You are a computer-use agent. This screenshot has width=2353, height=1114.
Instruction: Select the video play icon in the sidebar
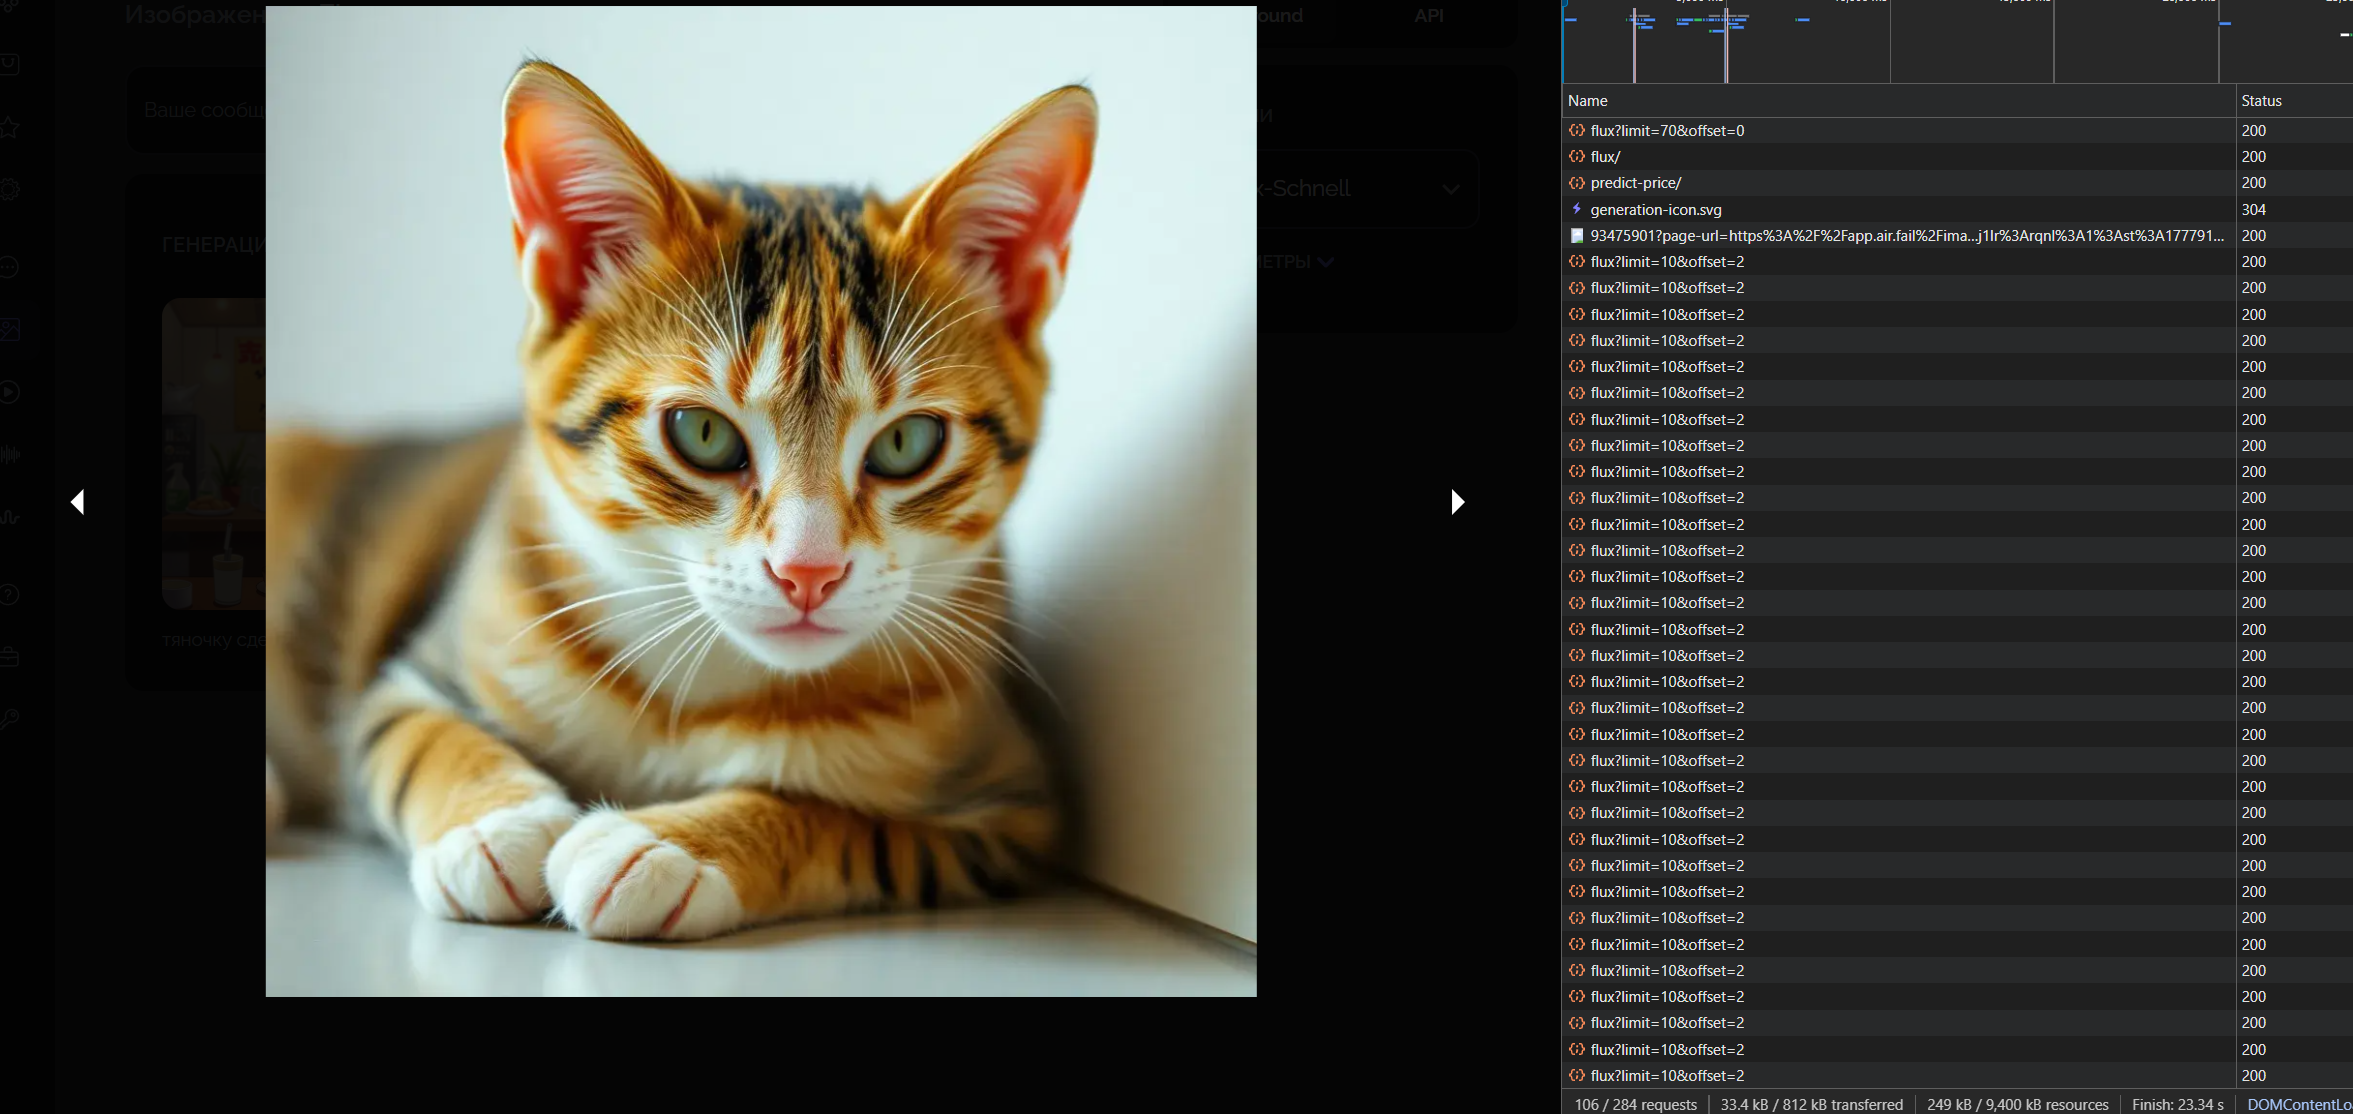pyautogui.click(x=9, y=392)
